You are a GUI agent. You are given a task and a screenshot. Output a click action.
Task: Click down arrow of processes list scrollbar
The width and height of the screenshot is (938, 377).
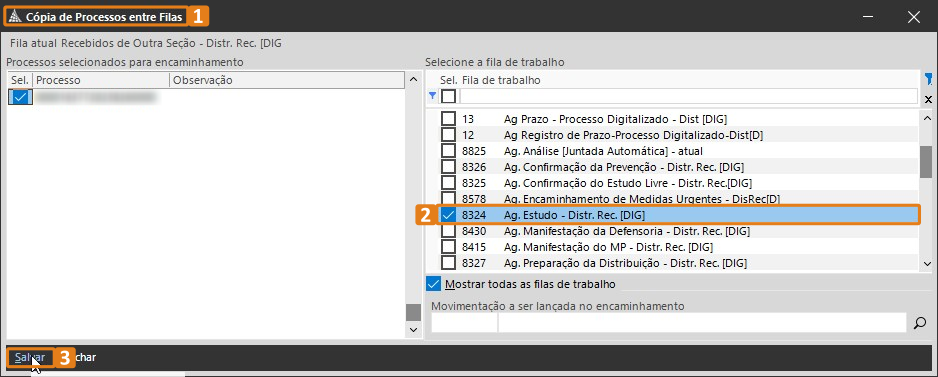(x=413, y=330)
